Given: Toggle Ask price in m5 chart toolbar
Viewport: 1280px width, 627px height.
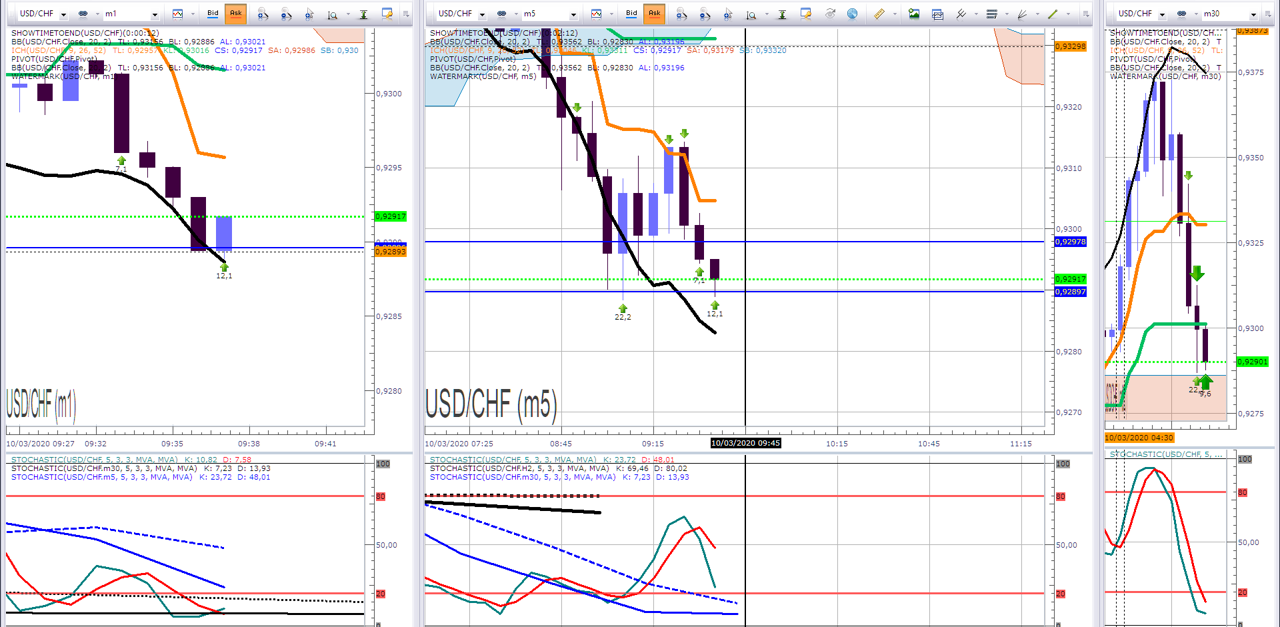Looking at the screenshot, I should point(654,13).
